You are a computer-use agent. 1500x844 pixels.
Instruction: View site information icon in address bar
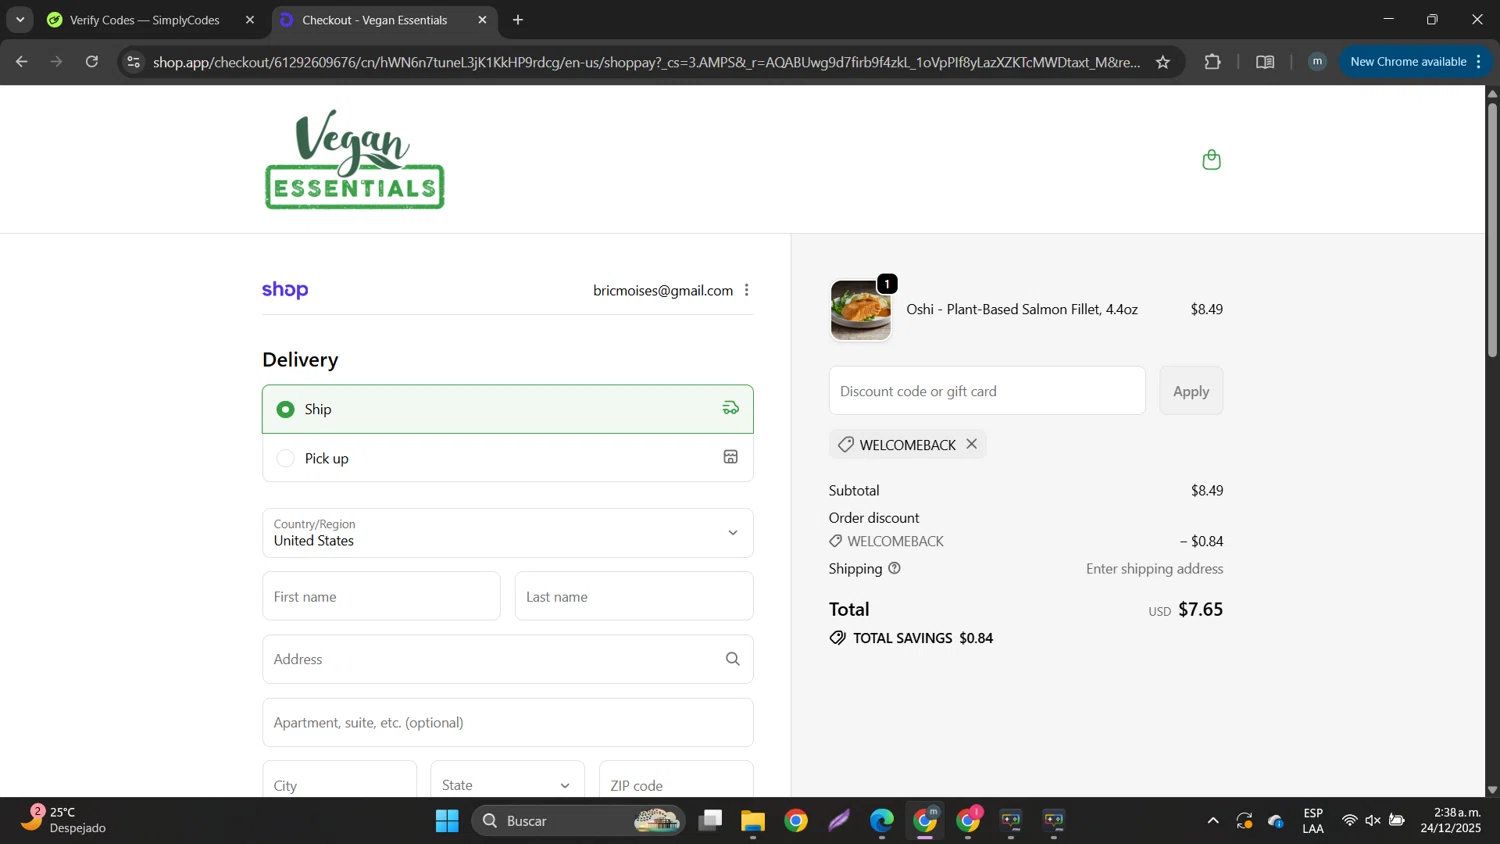(133, 62)
